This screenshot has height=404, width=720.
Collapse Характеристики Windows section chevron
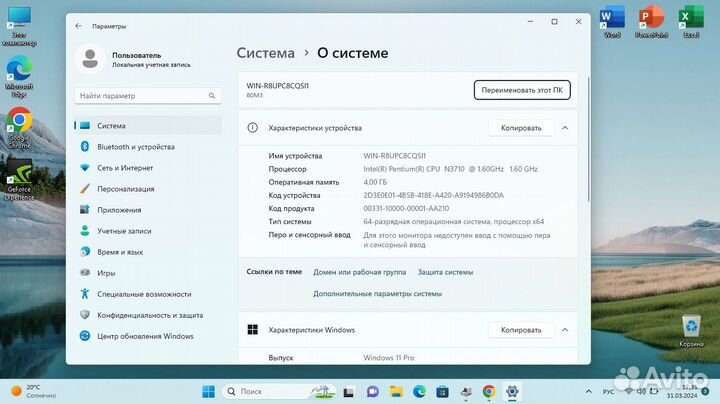[565, 330]
